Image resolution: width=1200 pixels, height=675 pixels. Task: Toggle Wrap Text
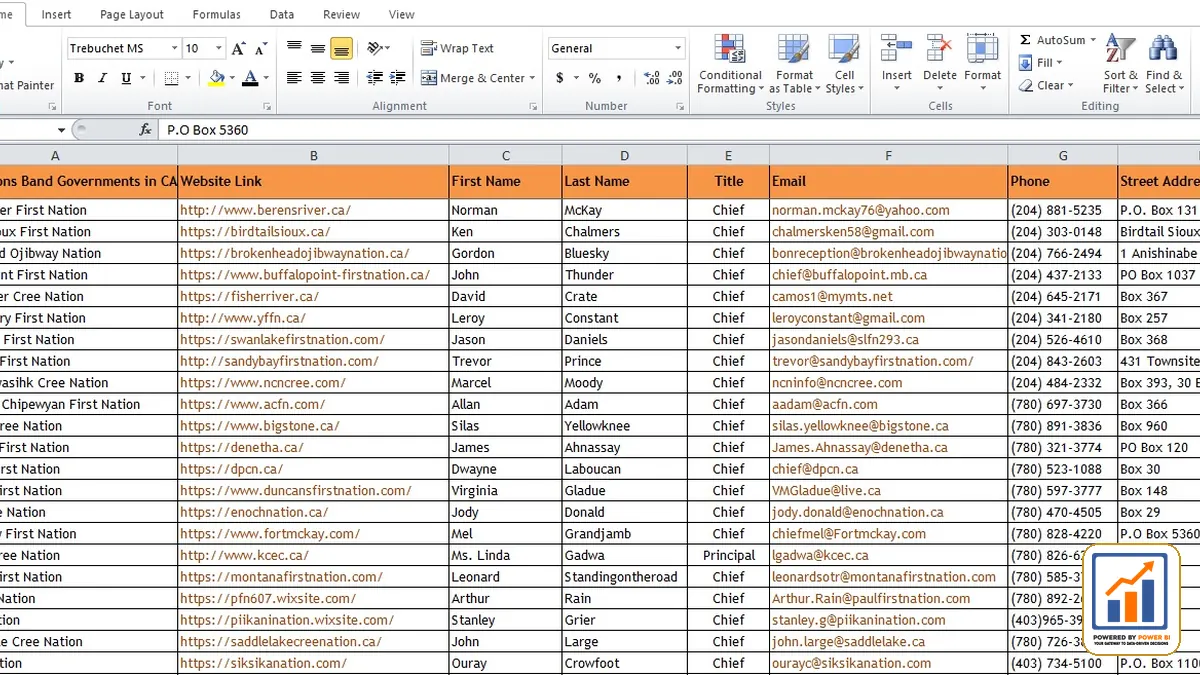point(458,48)
